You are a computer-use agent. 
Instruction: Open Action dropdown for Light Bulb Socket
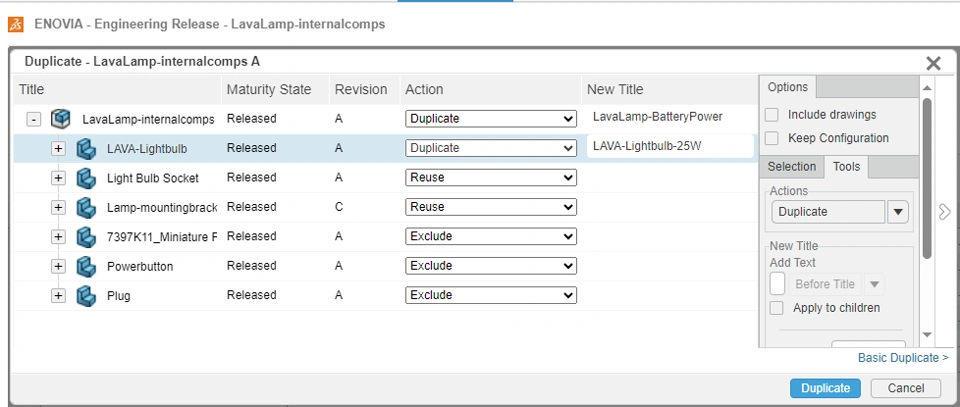pyautogui.click(x=491, y=178)
